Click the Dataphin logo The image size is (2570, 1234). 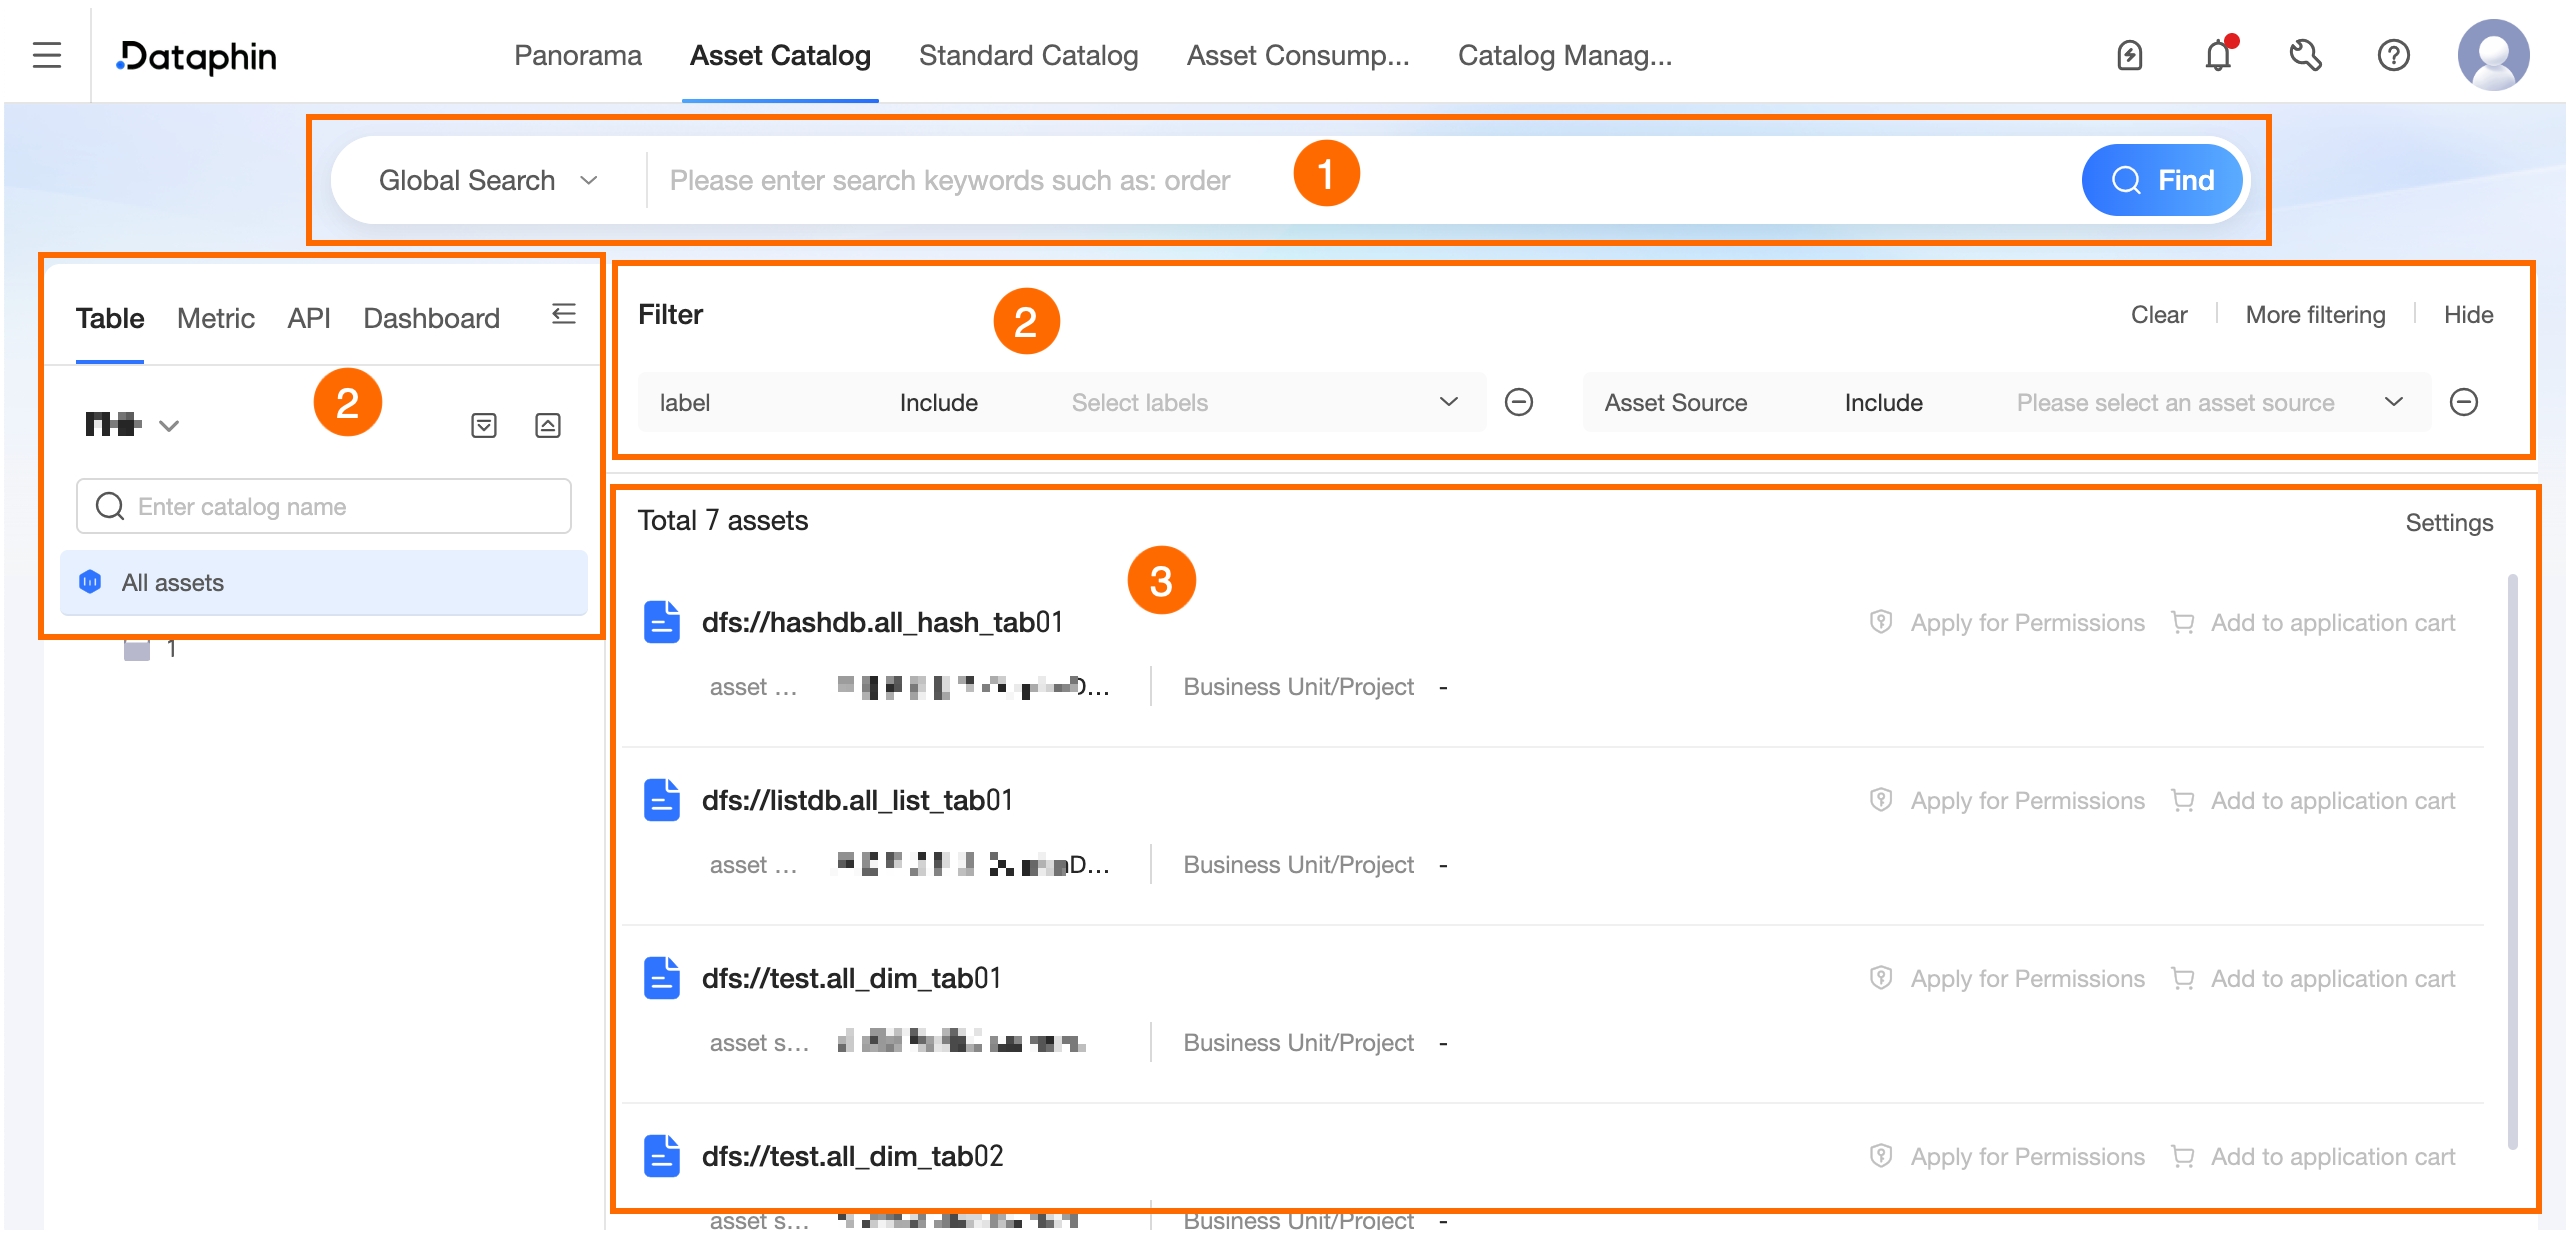tap(196, 56)
